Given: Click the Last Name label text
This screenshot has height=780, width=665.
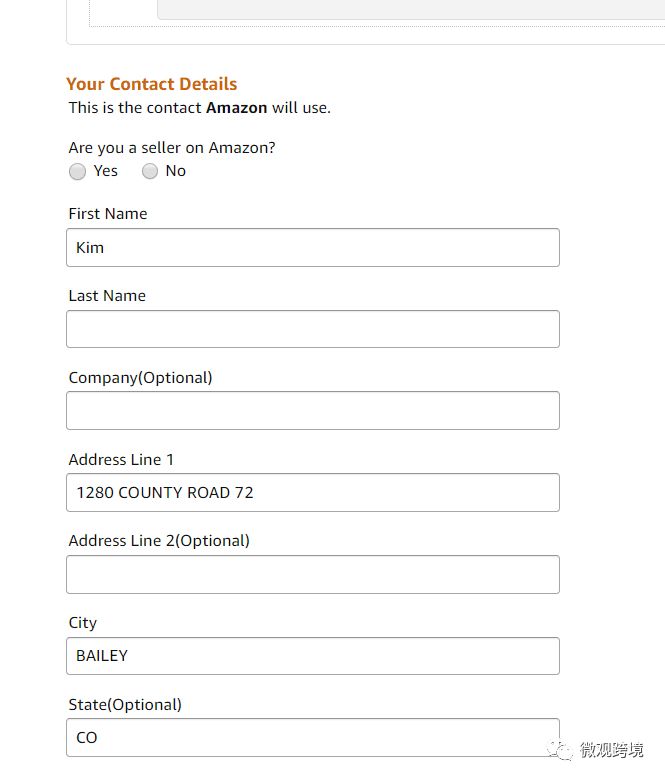Looking at the screenshot, I should point(107,296).
